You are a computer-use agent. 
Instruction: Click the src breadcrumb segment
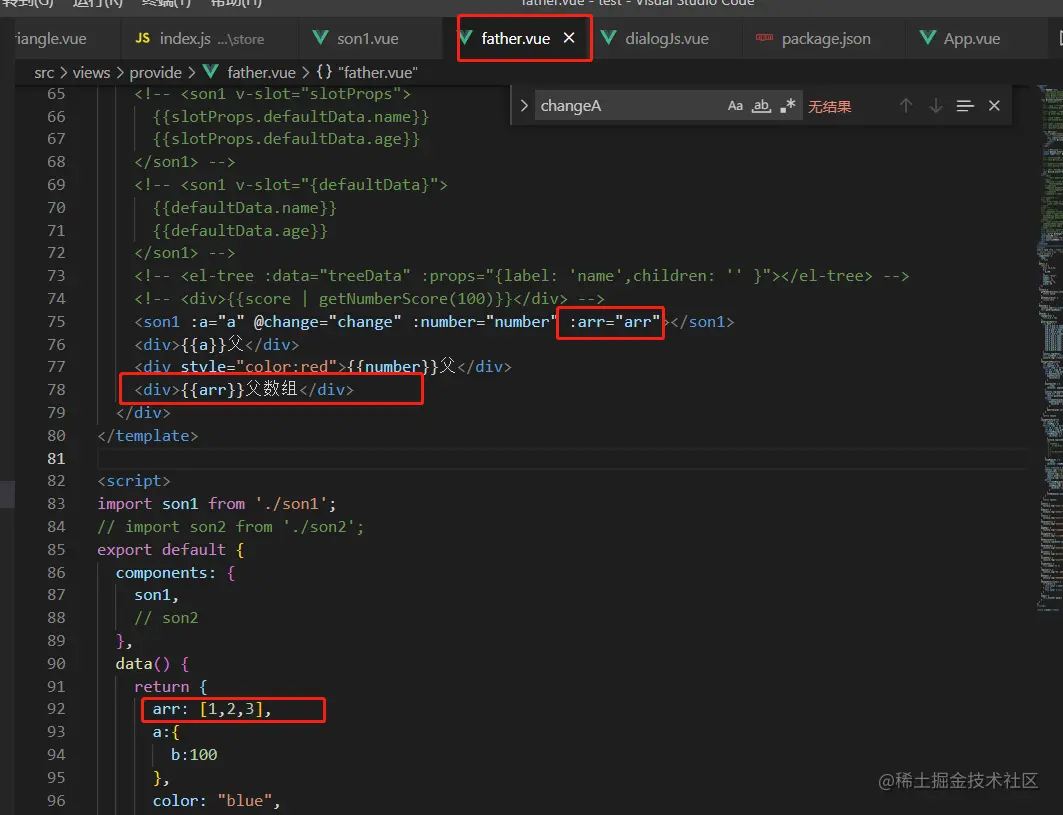tap(44, 73)
